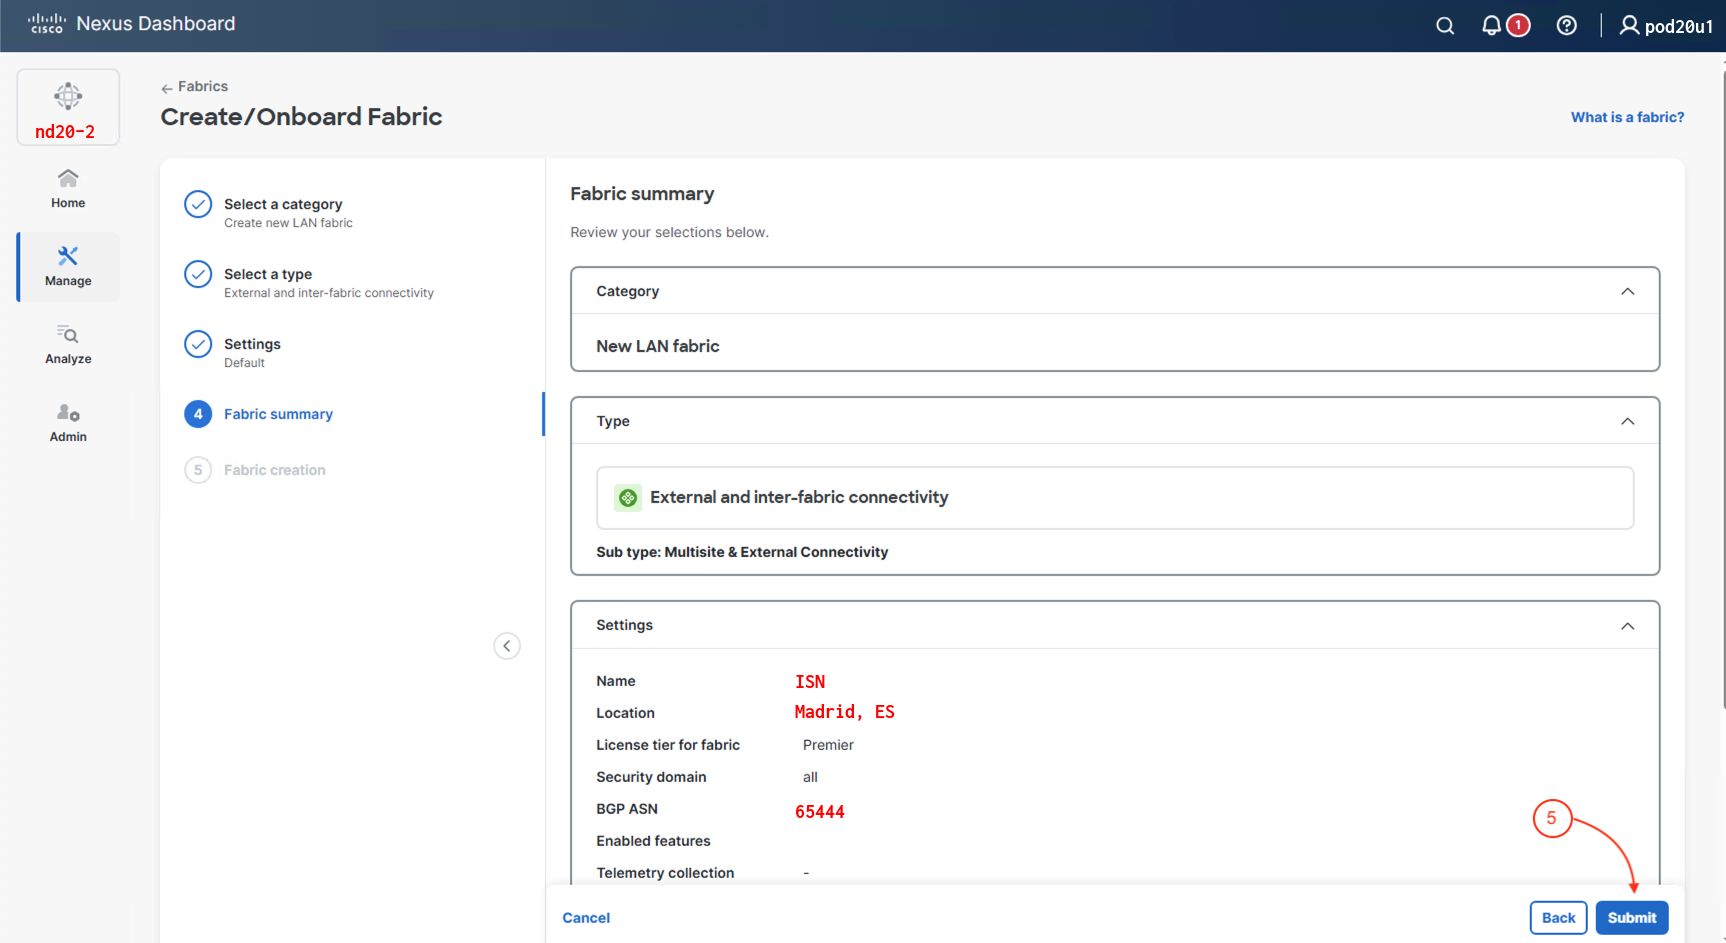
Task: Click the help question mark icon
Action: (x=1567, y=26)
